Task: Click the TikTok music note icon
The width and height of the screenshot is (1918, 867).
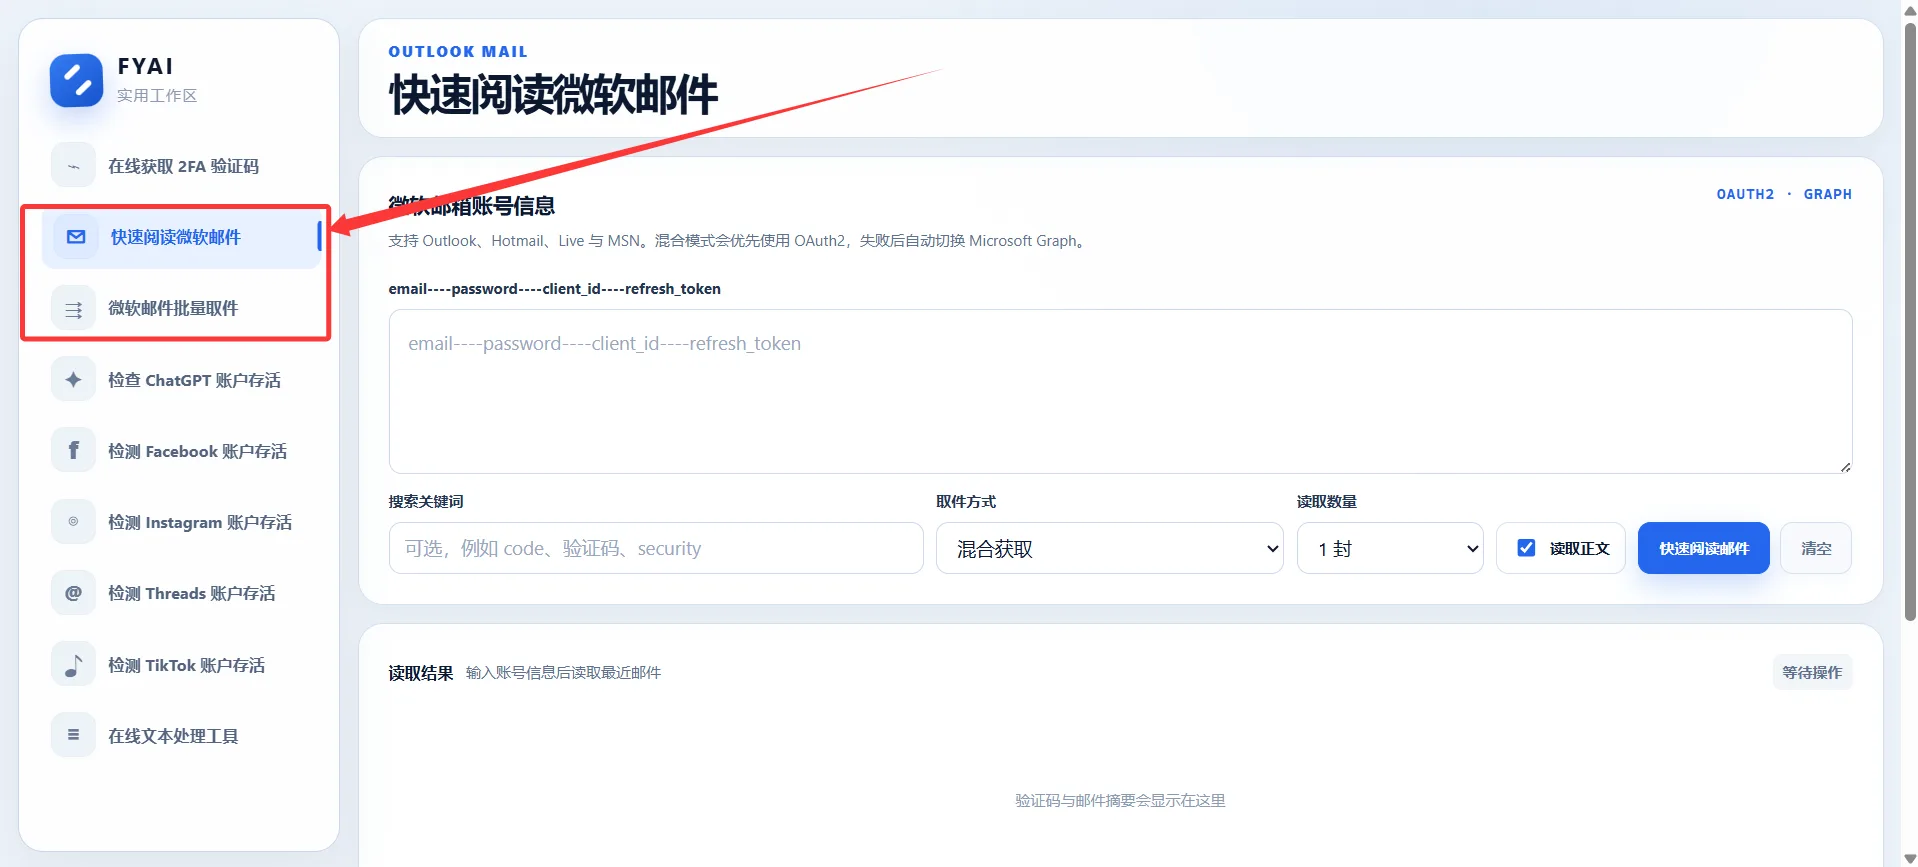Action: (x=73, y=665)
